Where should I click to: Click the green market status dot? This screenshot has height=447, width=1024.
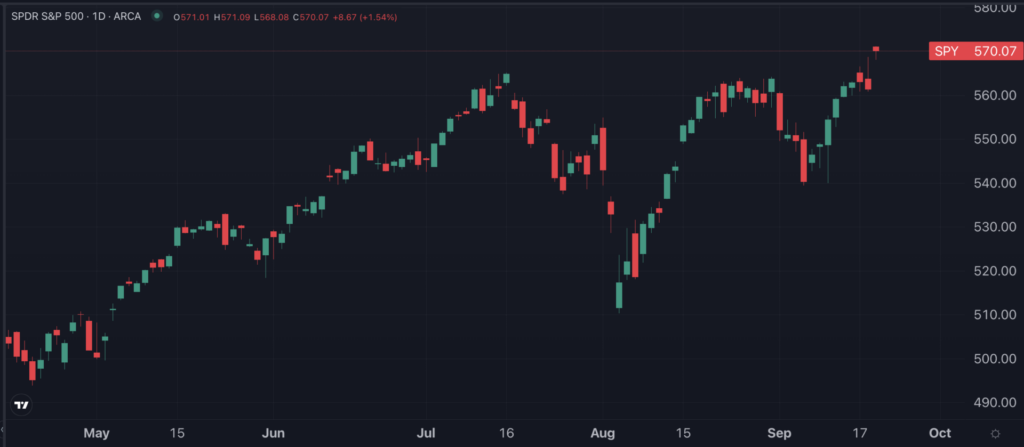156,16
